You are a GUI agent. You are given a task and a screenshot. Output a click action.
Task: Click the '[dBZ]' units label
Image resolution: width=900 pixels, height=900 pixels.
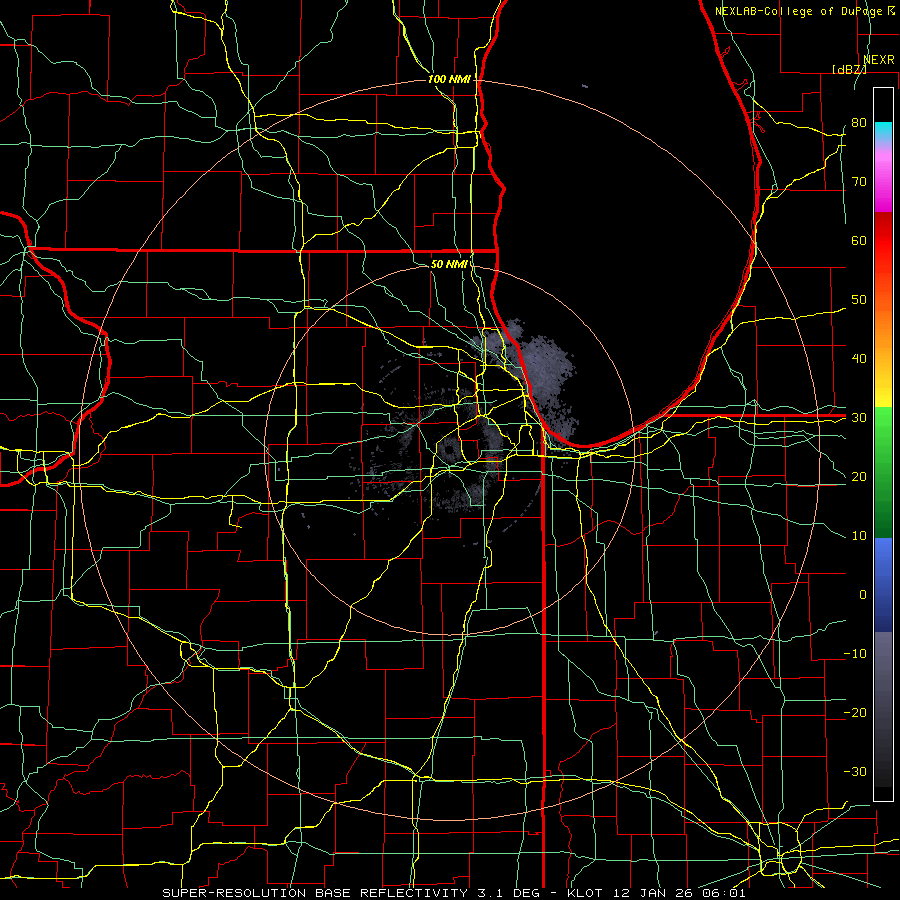point(849,69)
